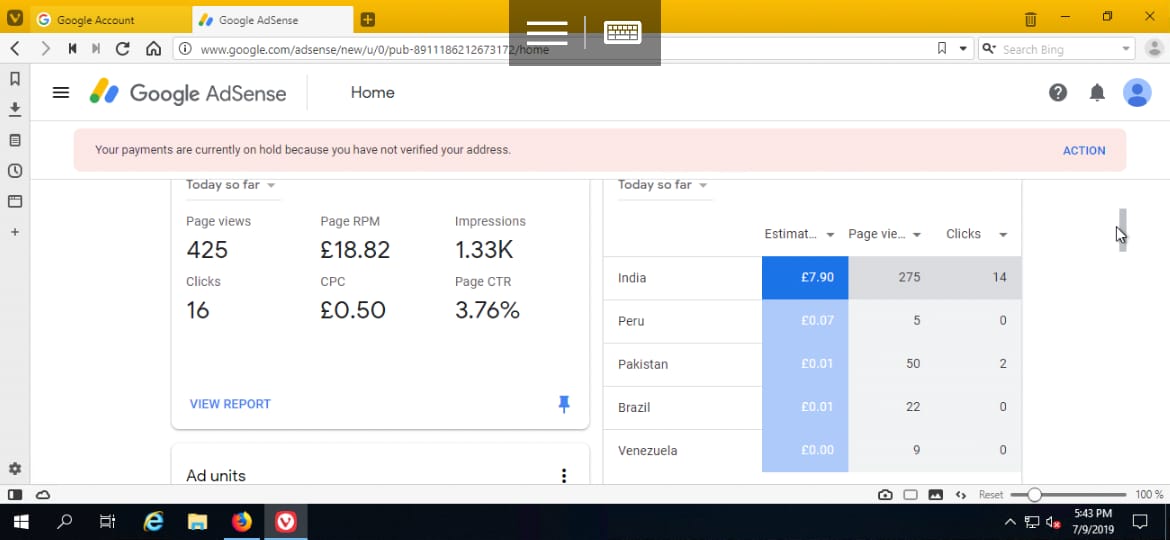The image size is (1170, 540).
Task: Open page actions code icon
Action: tap(961, 495)
